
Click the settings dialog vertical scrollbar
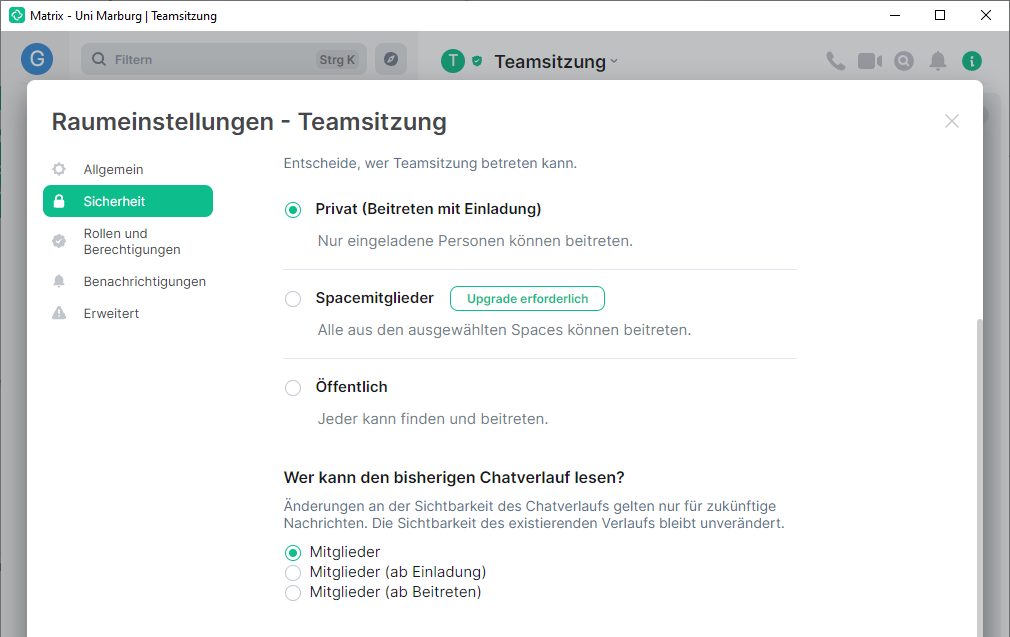(980, 477)
